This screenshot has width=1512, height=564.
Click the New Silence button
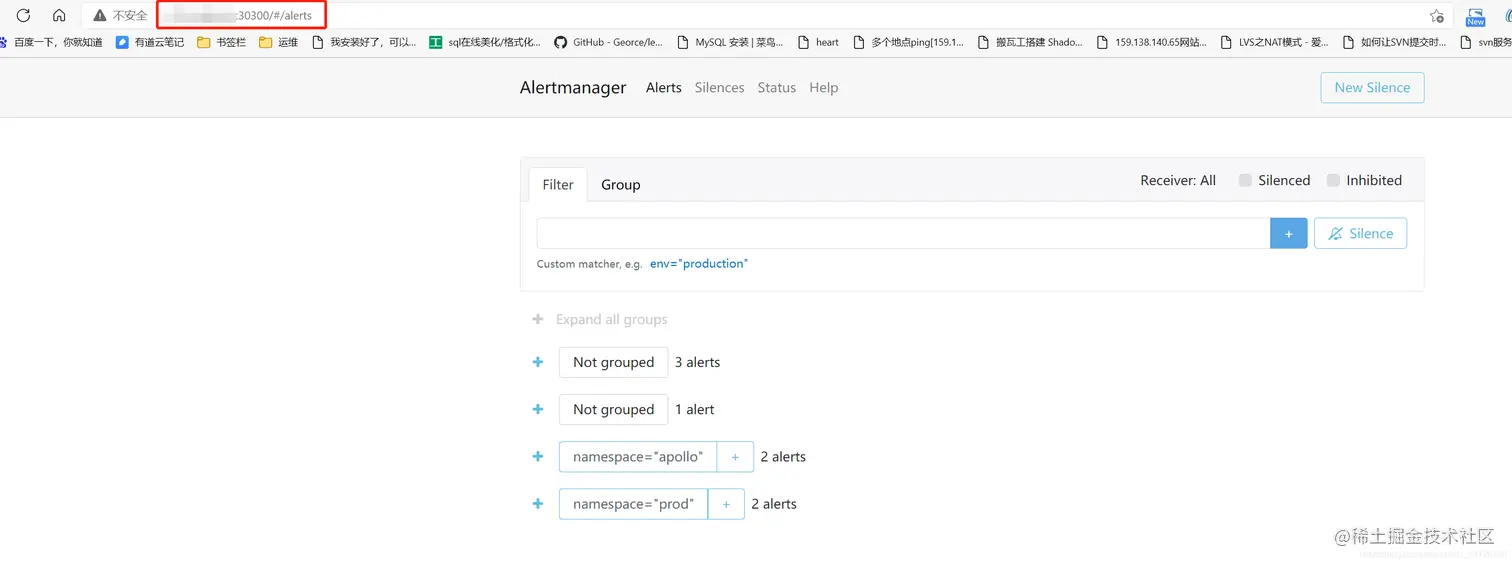1372,88
